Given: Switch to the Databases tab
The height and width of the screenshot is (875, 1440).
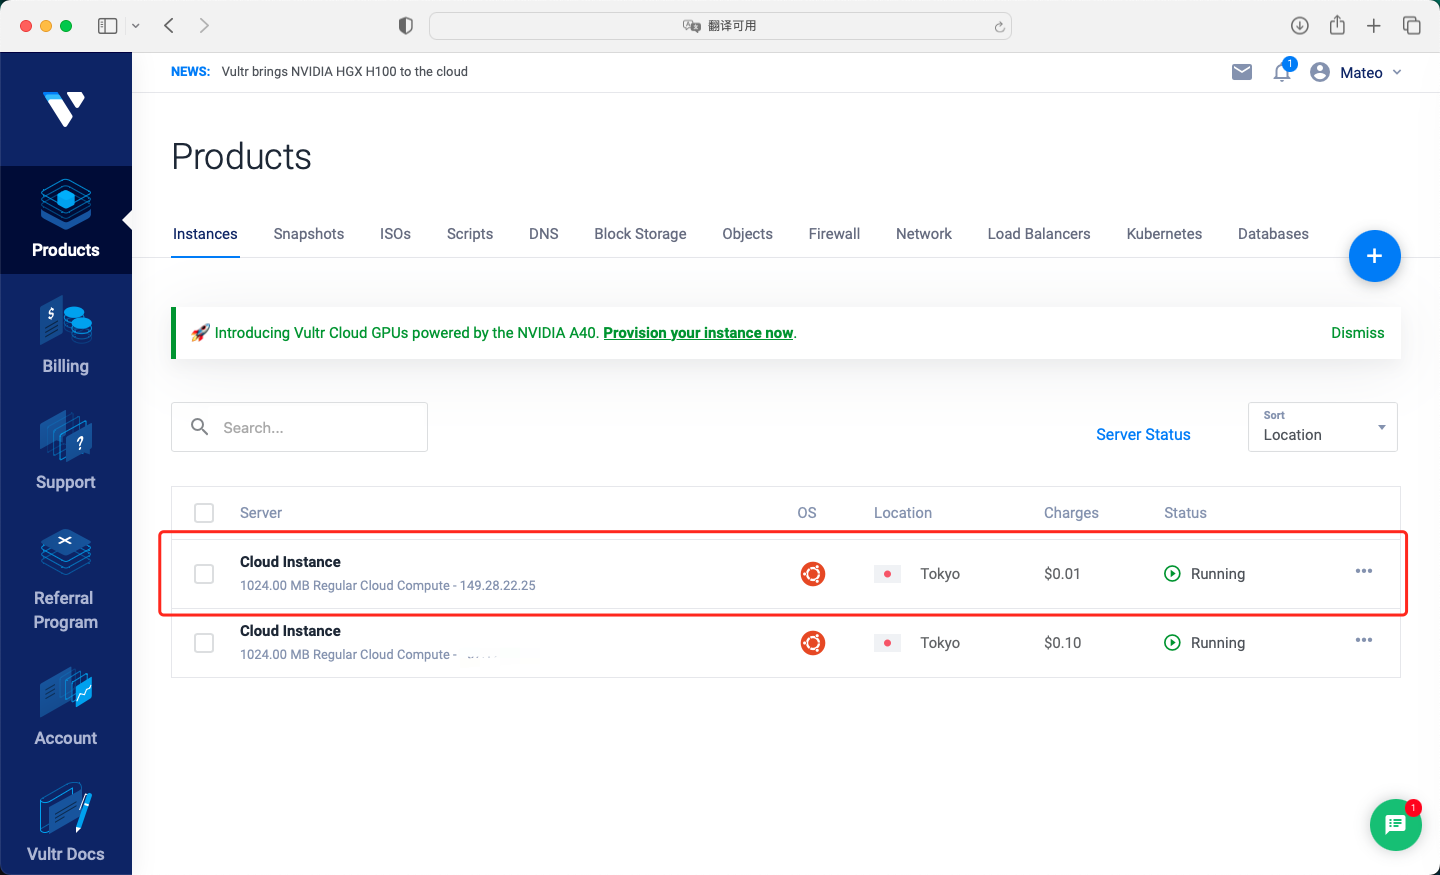Looking at the screenshot, I should tap(1273, 234).
